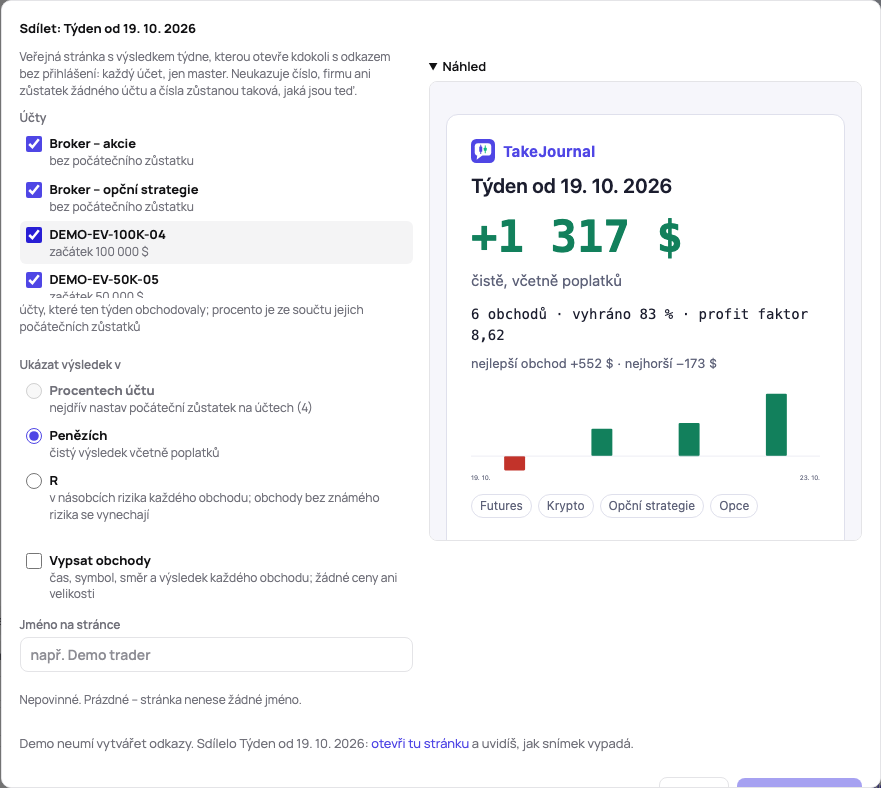Screen dimensions: 881x788
Task: Click the Opční strategie tag chip
Action: click(x=652, y=506)
